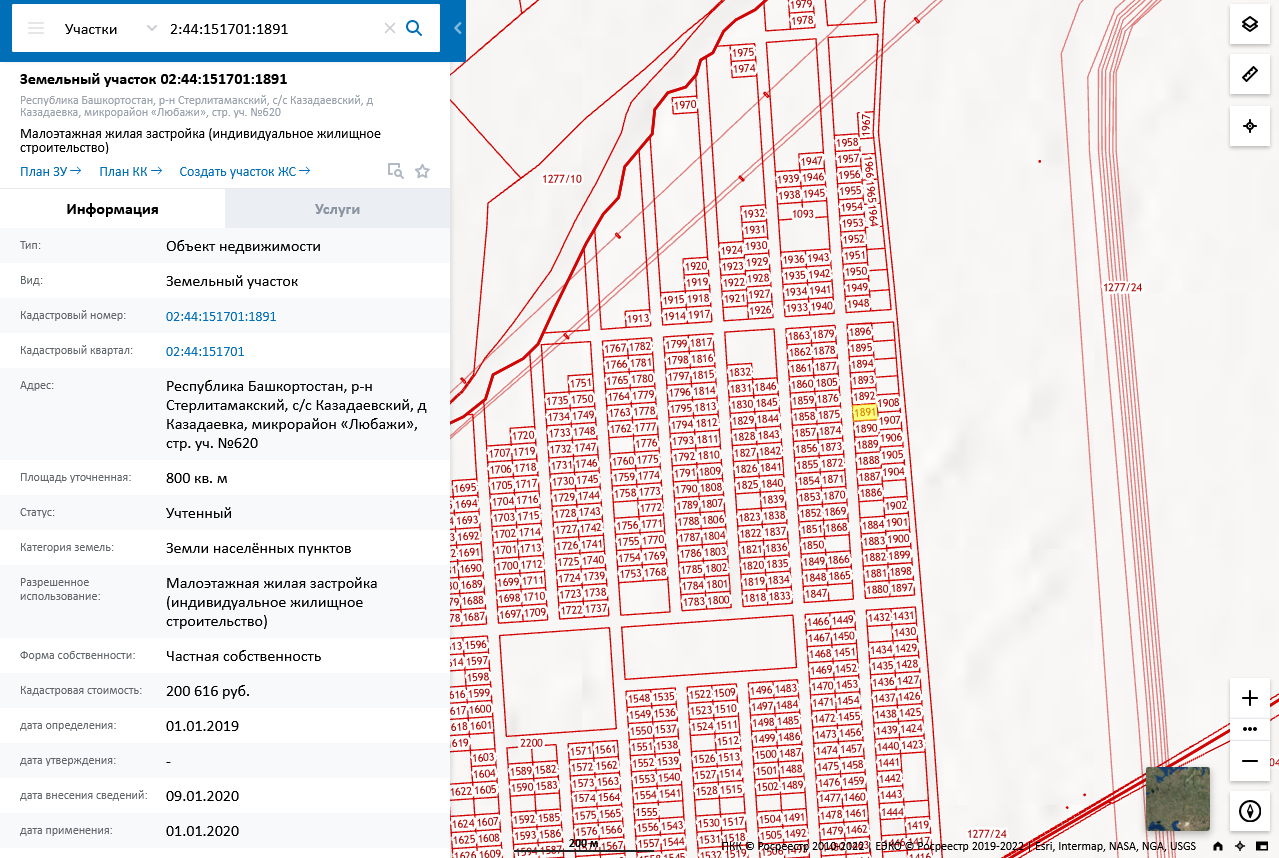
Task: Clear the search field with X
Action: (390, 28)
